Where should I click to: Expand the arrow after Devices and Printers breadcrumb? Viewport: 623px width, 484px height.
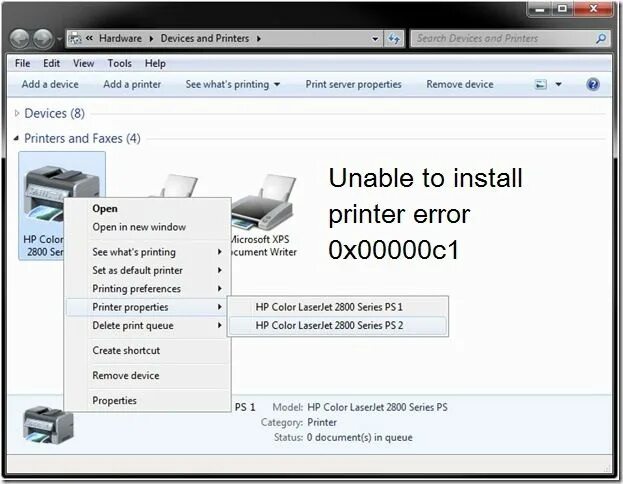(x=259, y=39)
